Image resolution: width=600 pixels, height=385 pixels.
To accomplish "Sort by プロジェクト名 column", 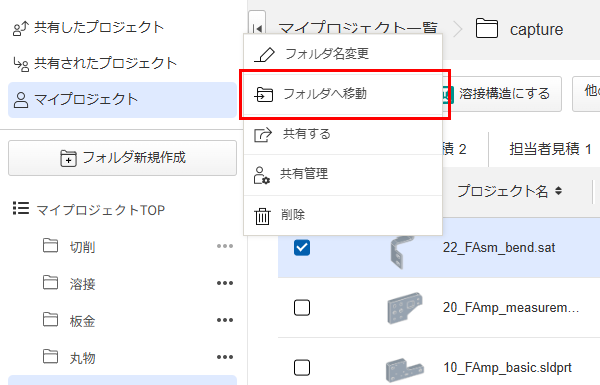I will (509, 191).
